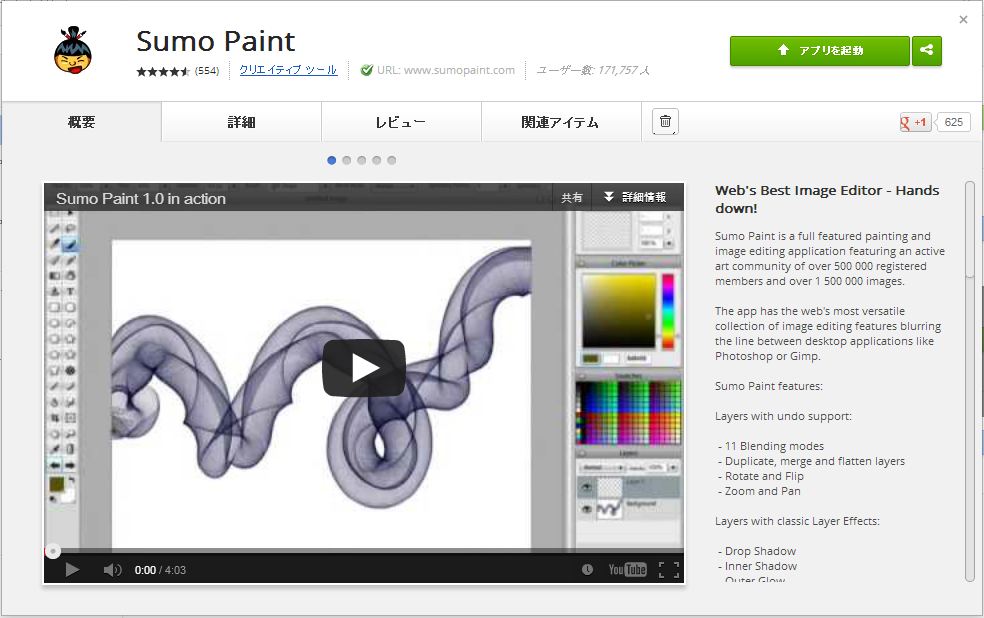Go to the 関連アイテム tab
The image size is (984, 618).
click(562, 122)
